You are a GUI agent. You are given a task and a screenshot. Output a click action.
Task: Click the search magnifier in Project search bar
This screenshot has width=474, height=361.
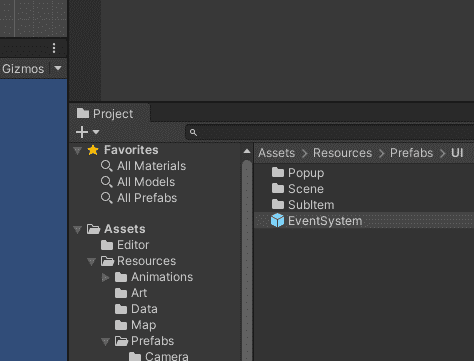coord(193,132)
